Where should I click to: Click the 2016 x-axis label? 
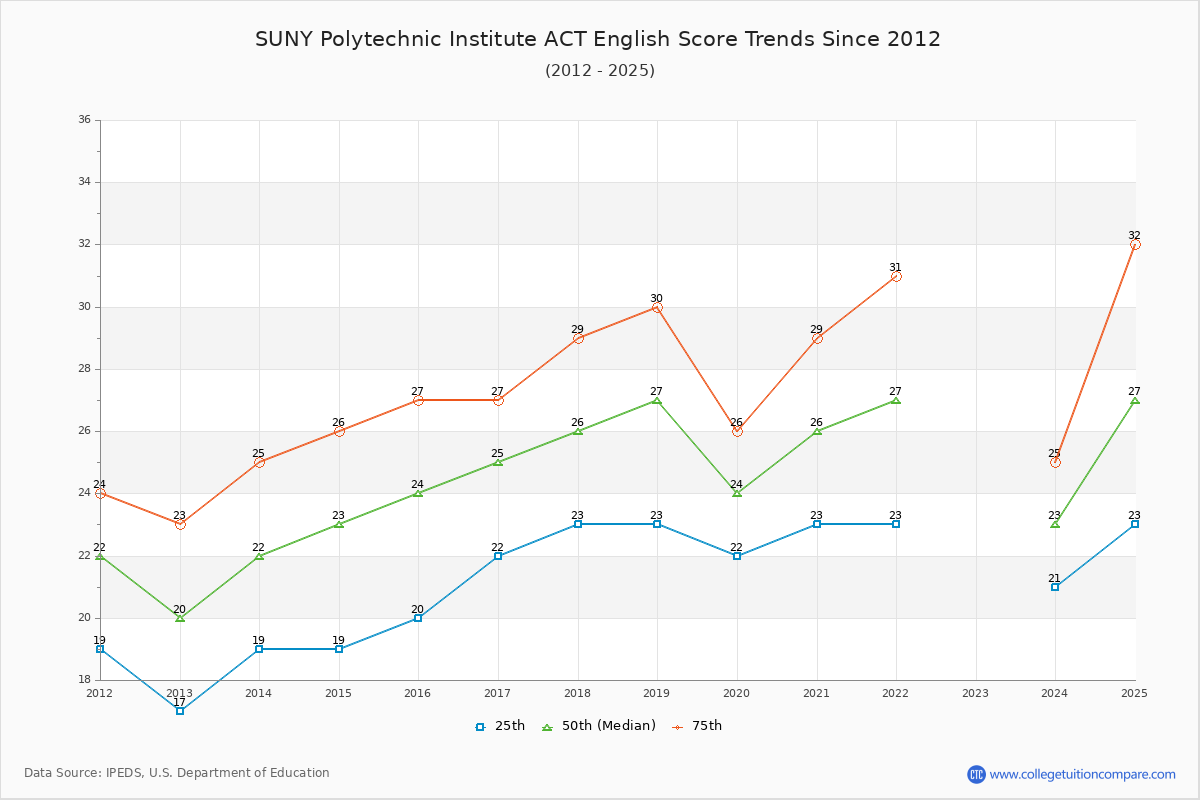click(418, 693)
